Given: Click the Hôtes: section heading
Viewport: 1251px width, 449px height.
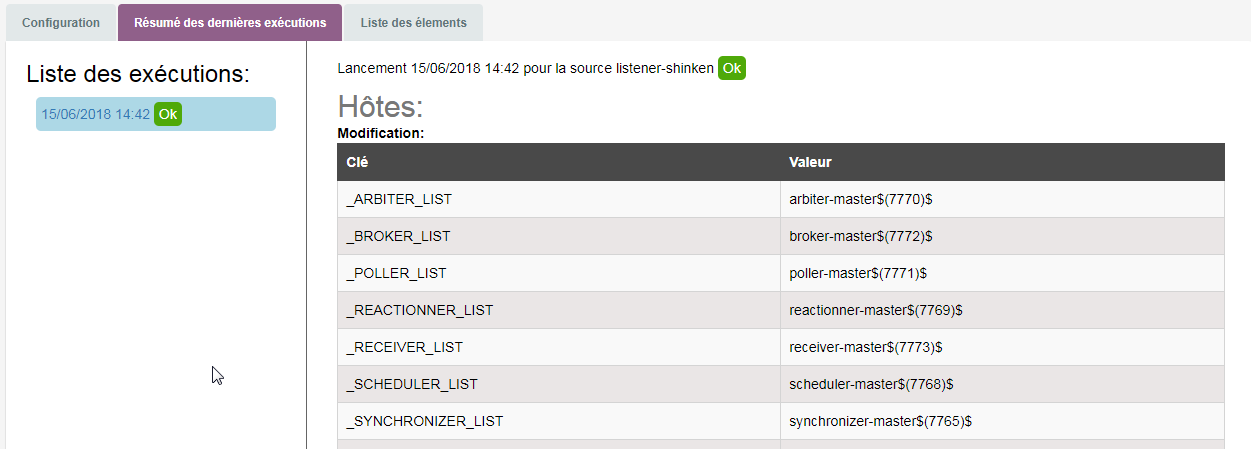Looking at the screenshot, I should click(381, 106).
